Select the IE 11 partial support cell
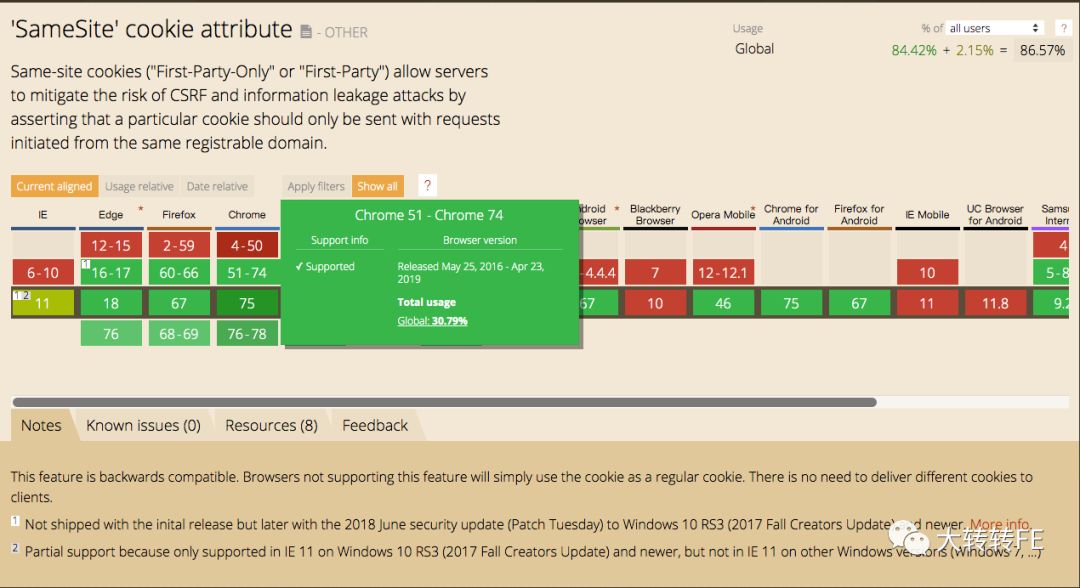Viewport: 1080px width, 588px height. coord(43,303)
